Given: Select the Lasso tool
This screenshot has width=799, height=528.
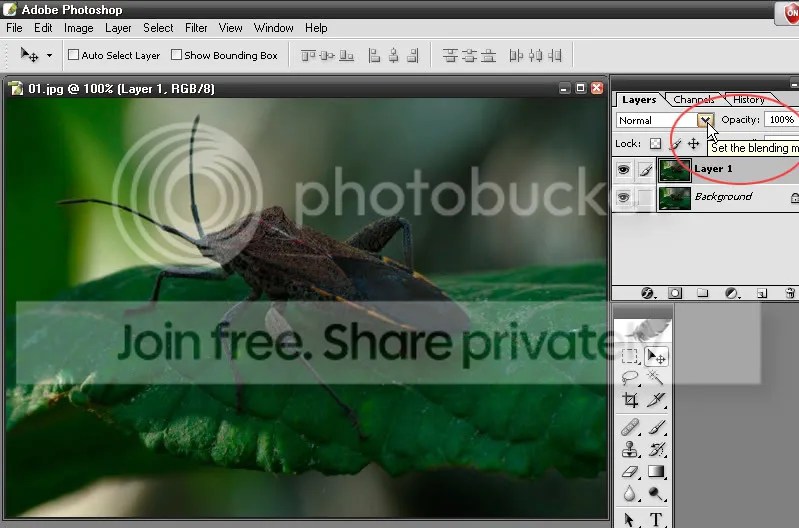Looking at the screenshot, I should coord(630,378).
